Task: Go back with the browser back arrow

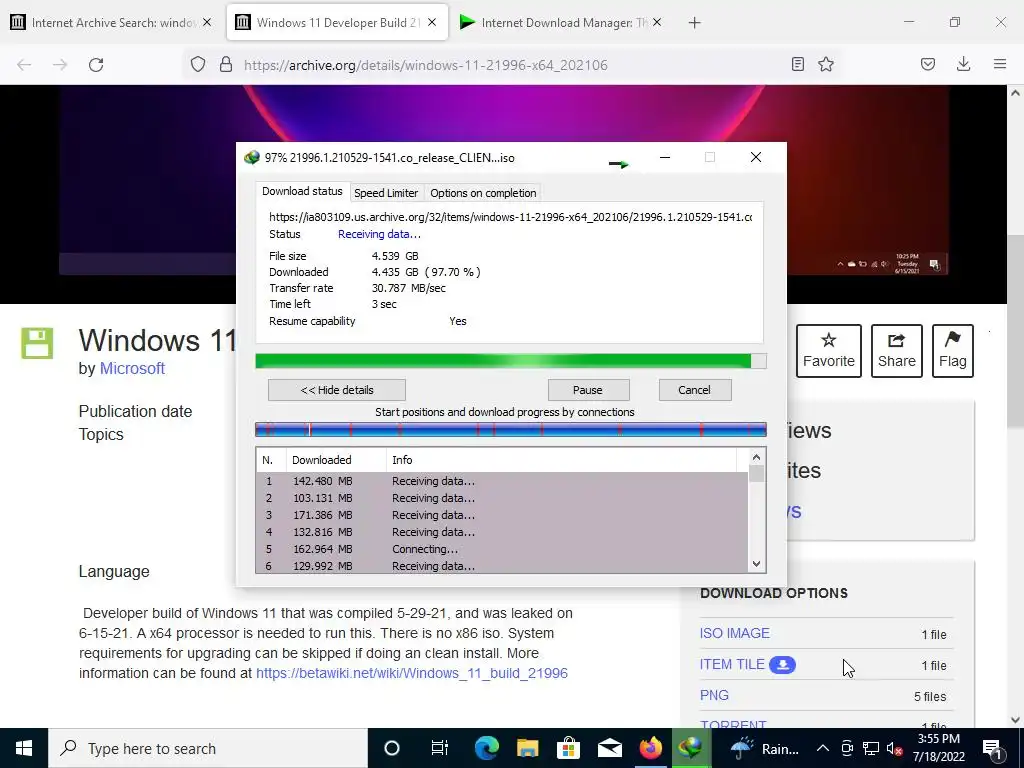Action: coord(24,65)
